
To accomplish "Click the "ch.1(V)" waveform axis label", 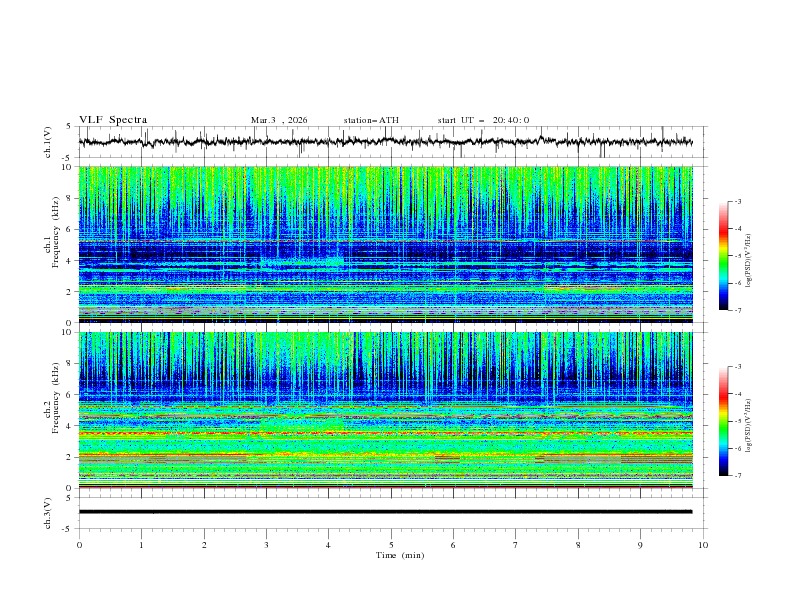I will [x=48, y=142].
